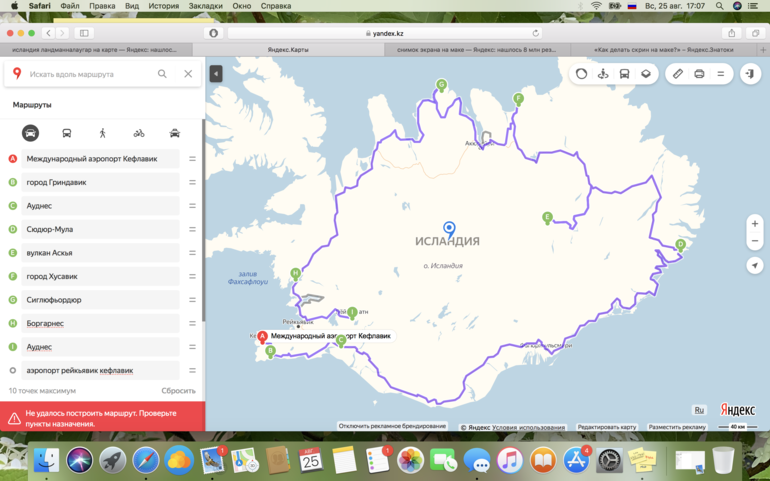Click the my location arrow button
This screenshot has height=481, width=770.
[x=755, y=265]
